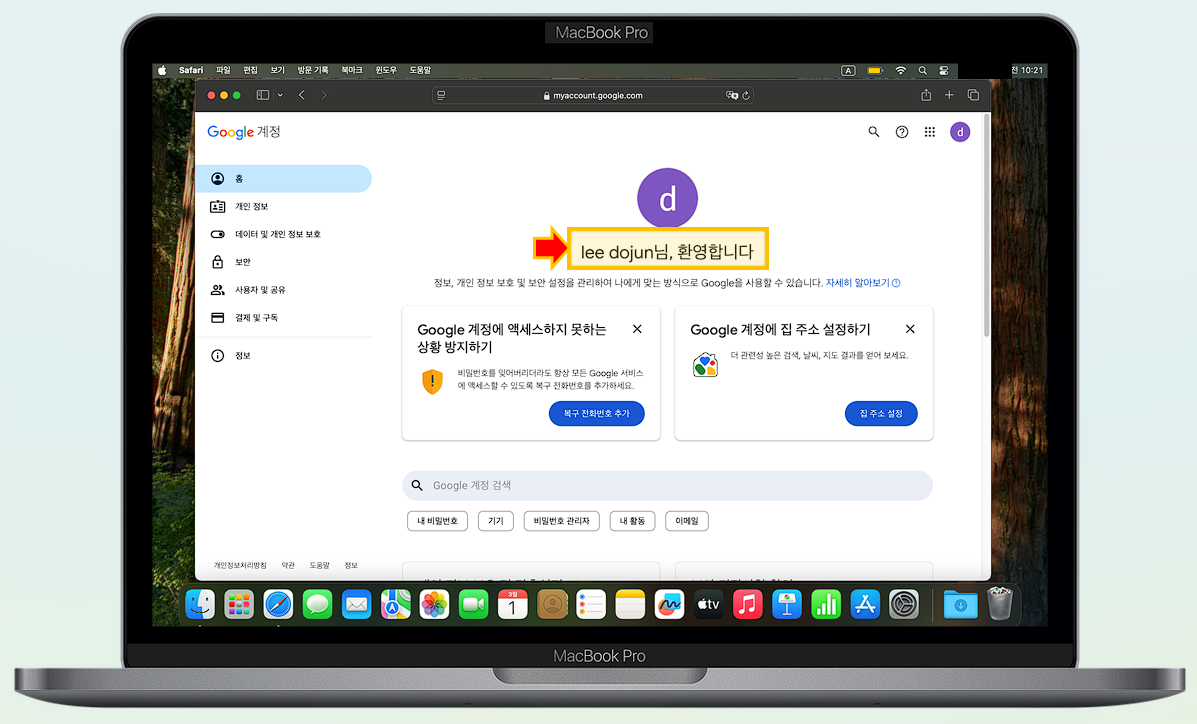This screenshot has height=724, width=1197.
Task: Select the 내 비밀번호 chip
Action: [437, 521]
